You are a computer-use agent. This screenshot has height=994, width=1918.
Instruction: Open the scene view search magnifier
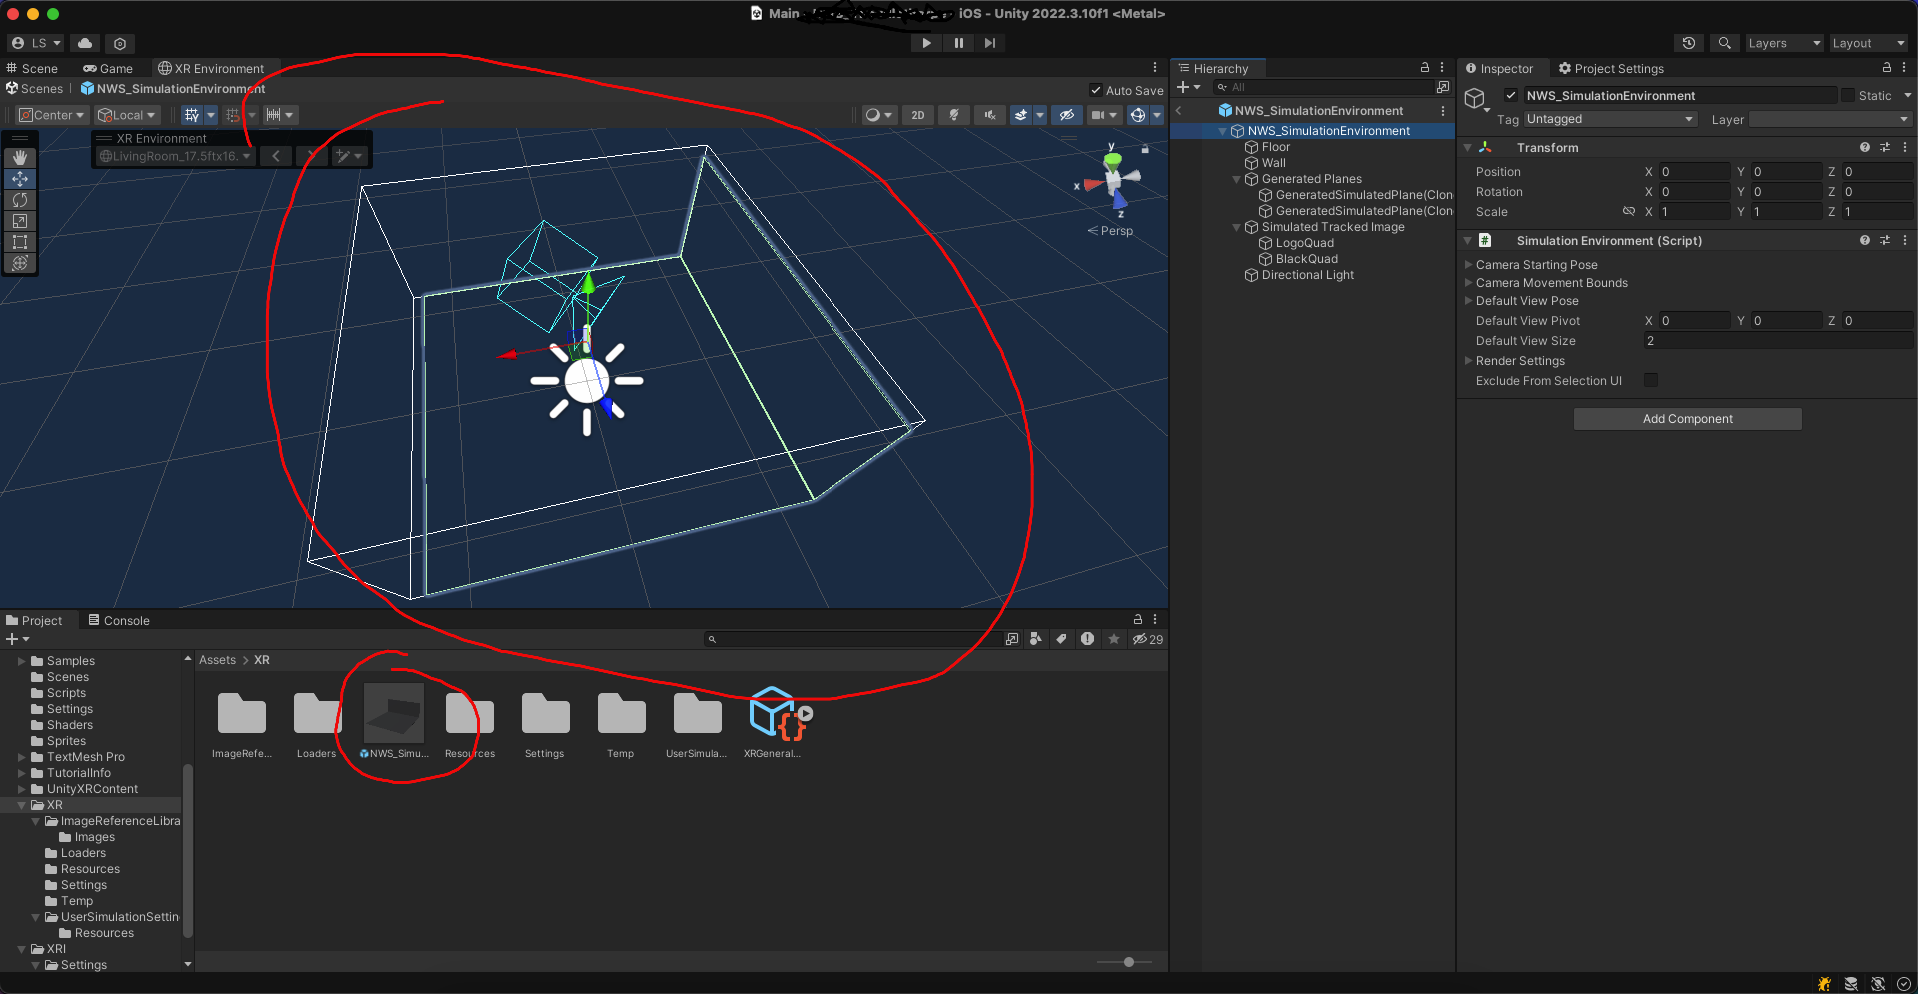[1724, 43]
